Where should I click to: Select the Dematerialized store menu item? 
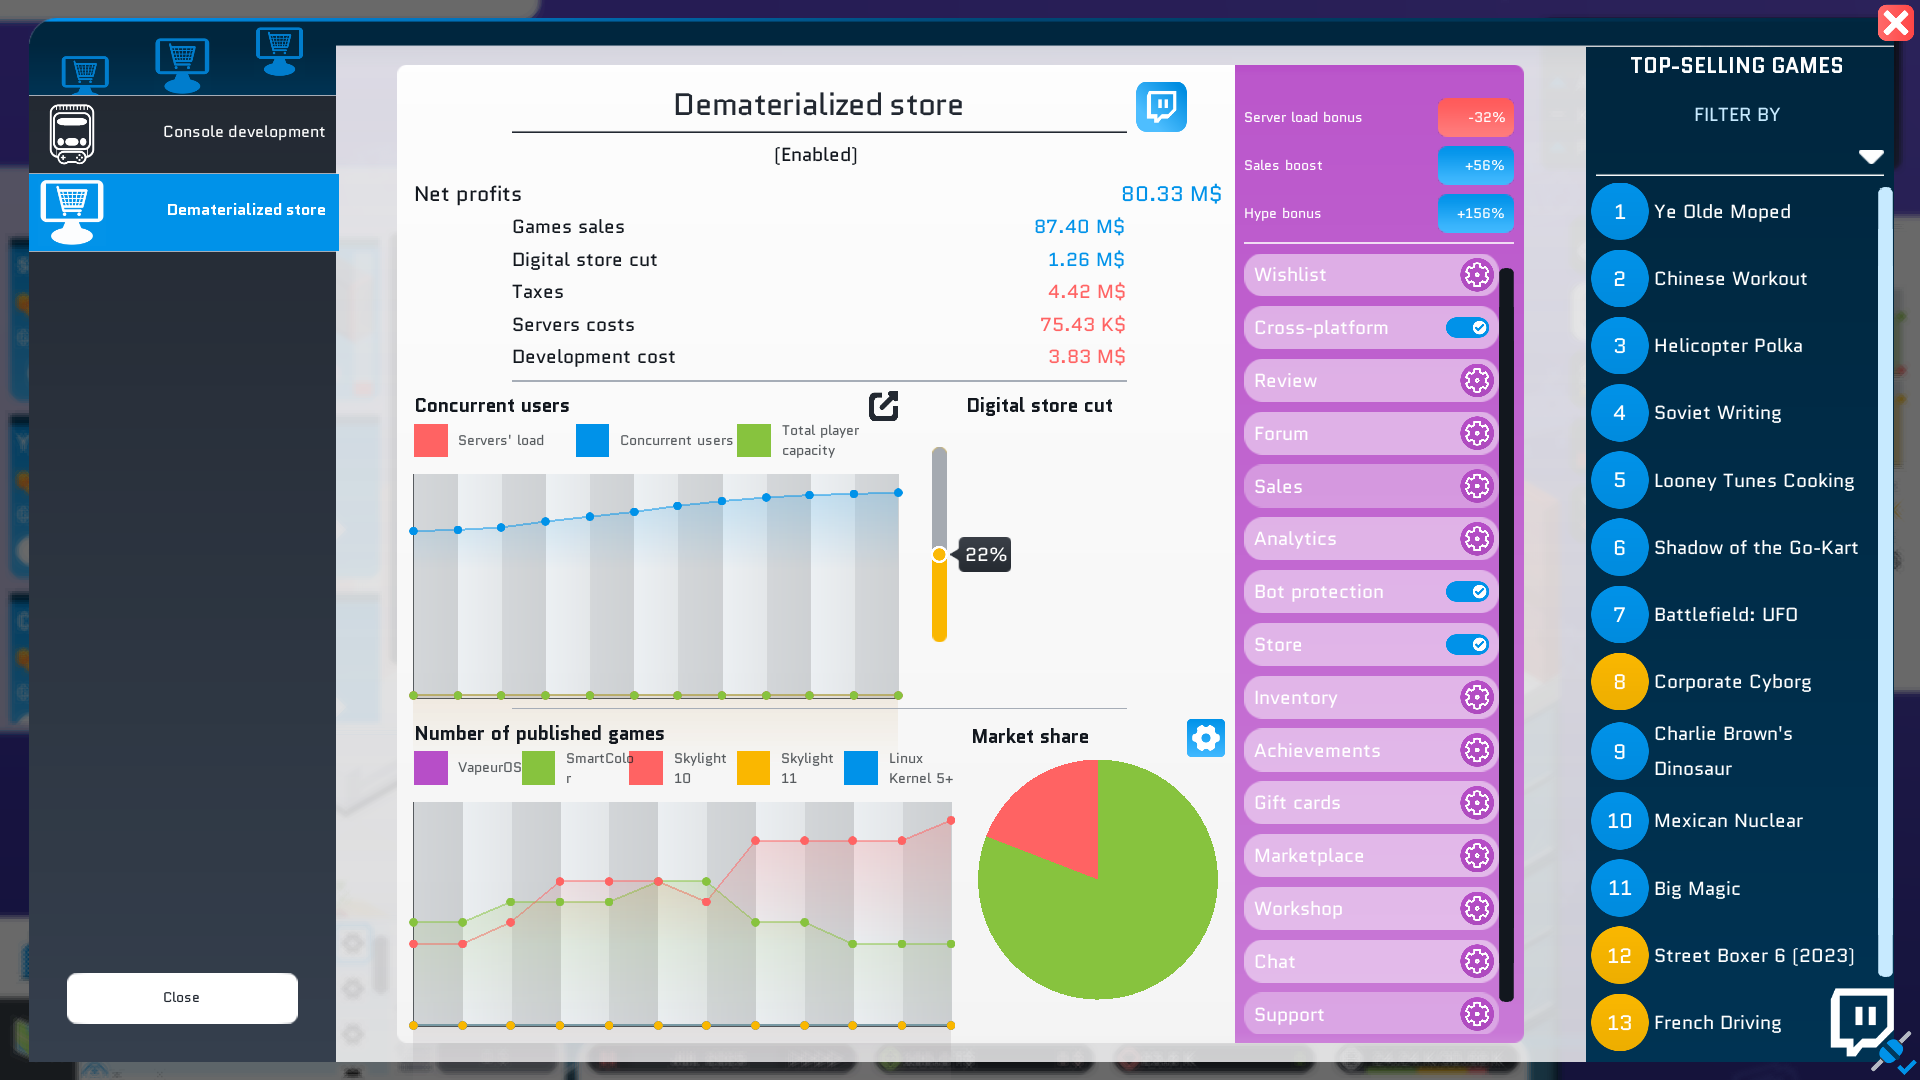(x=183, y=211)
